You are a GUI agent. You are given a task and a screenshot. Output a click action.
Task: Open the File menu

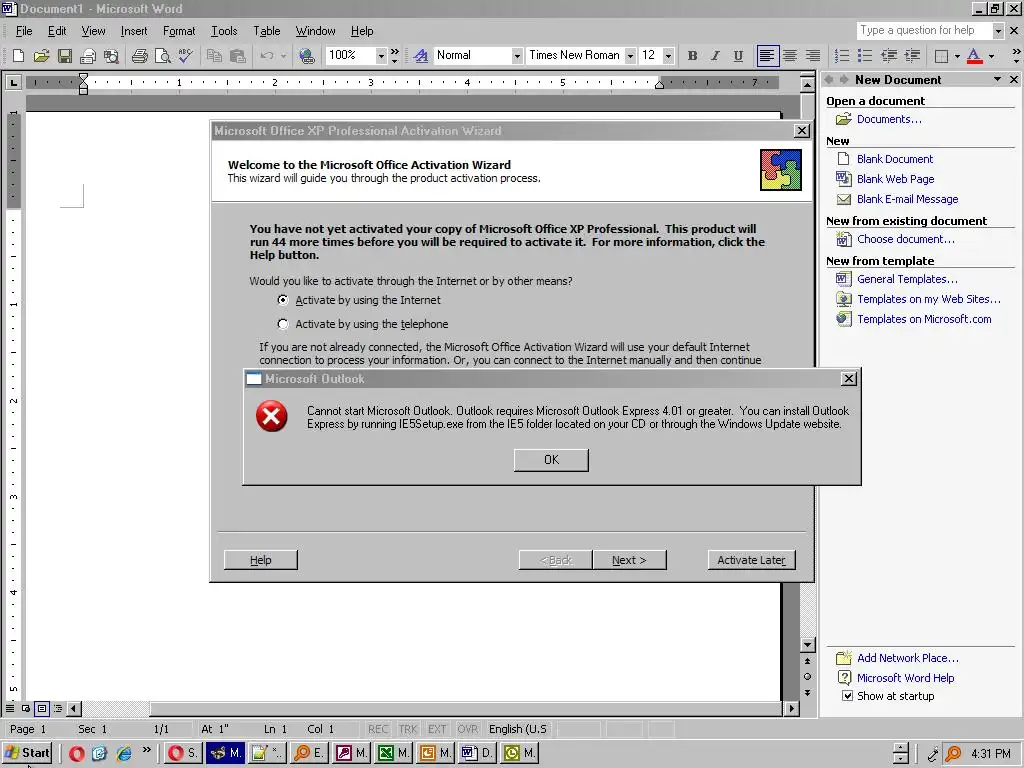pos(24,31)
